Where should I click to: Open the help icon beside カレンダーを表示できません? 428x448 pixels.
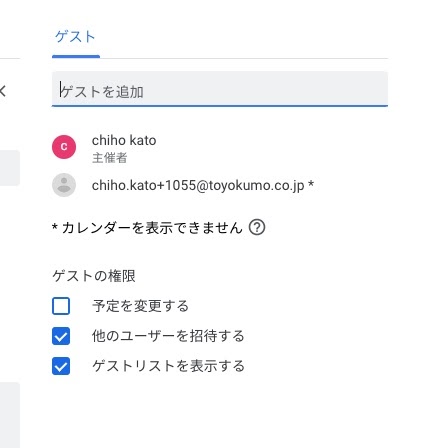257,228
